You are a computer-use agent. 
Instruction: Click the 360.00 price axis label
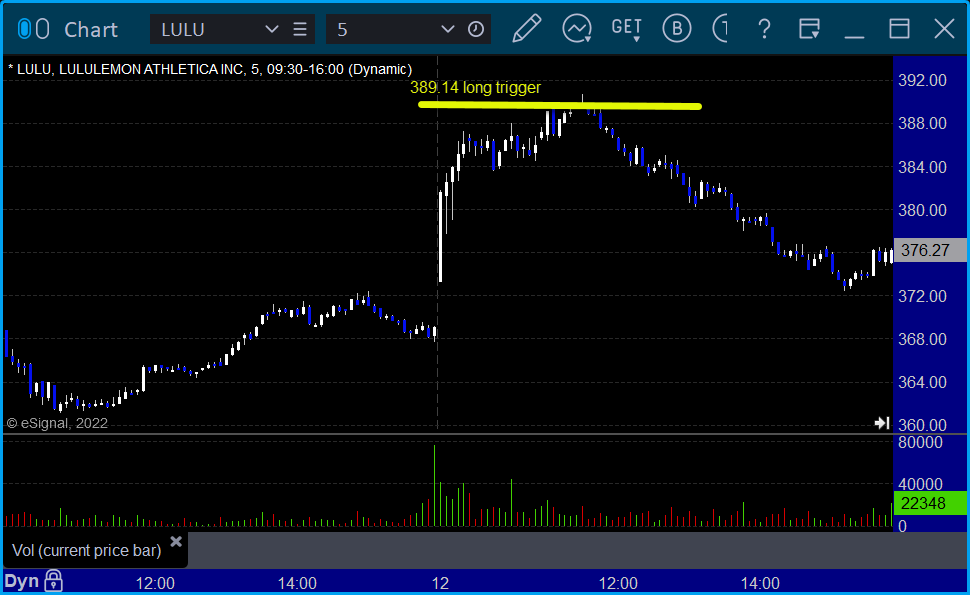tap(922, 426)
